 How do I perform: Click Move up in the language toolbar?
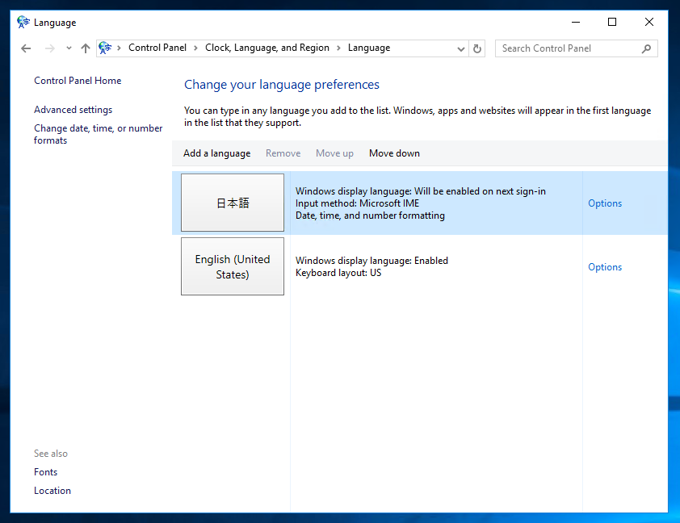(x=334, y=154)
